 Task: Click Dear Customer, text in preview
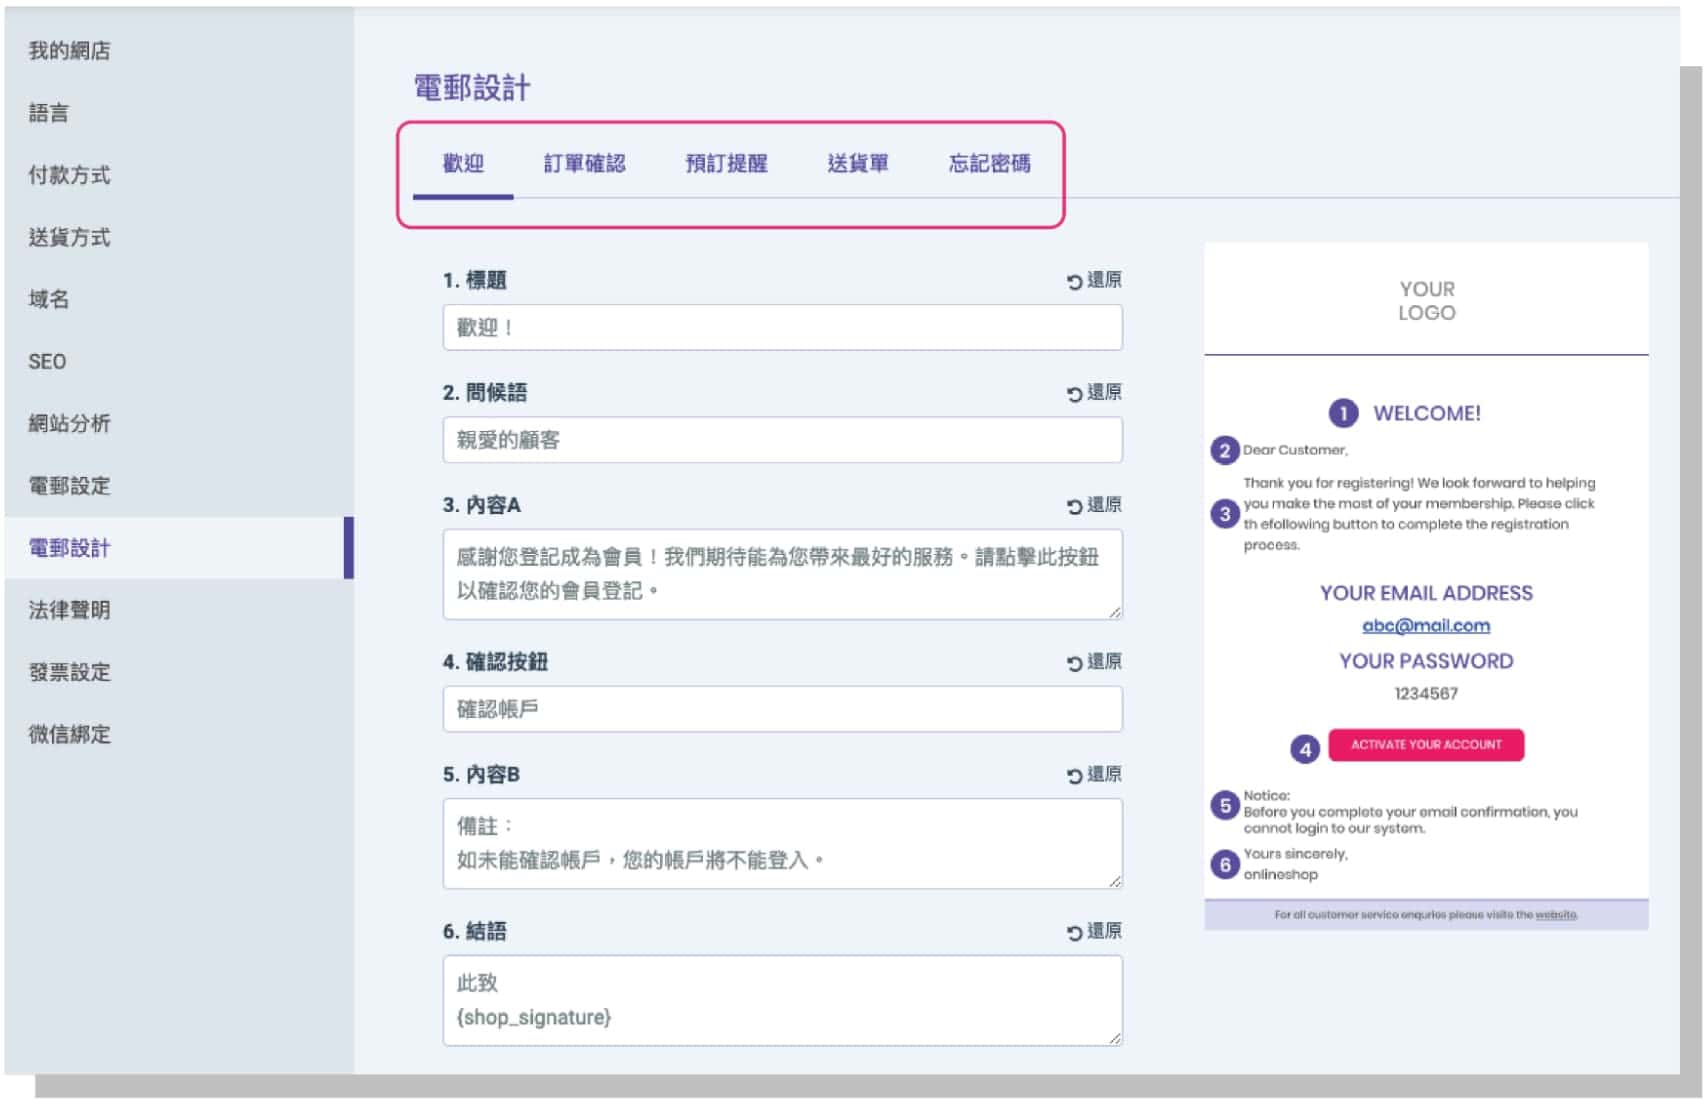(x=1295, y=450)
